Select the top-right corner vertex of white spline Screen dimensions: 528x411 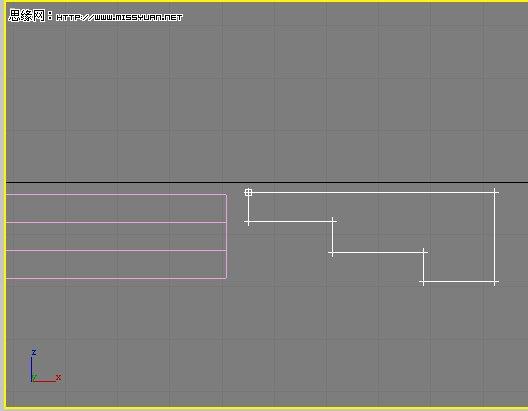click(x=495, y=193)
